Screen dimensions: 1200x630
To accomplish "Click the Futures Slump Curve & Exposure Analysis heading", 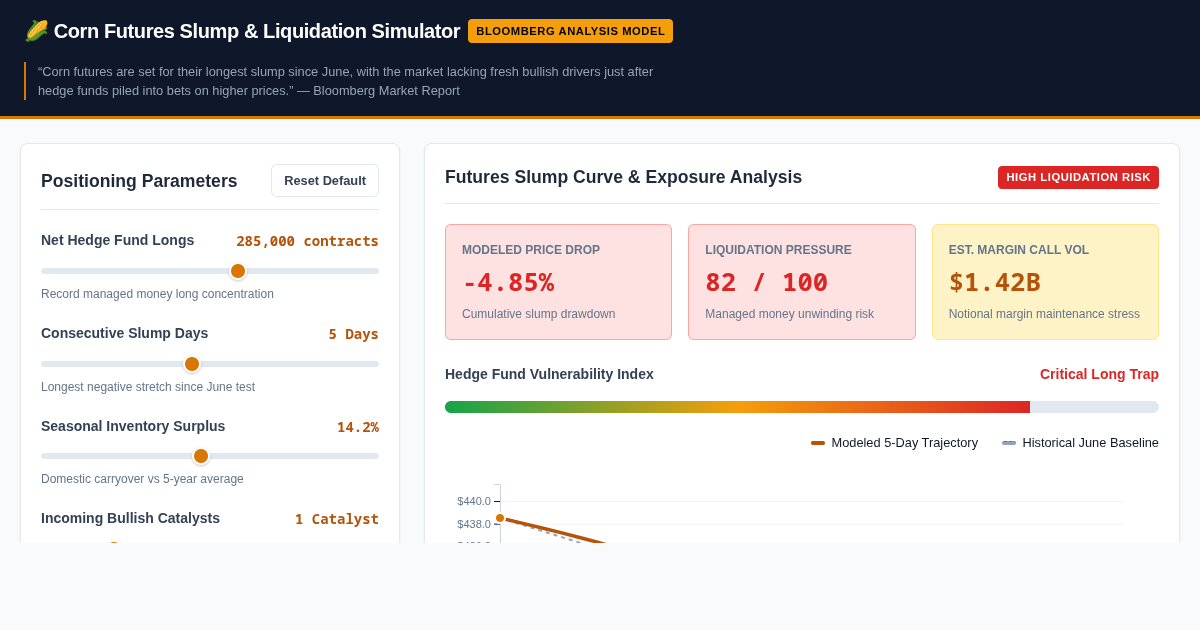I will click(623, 177).
